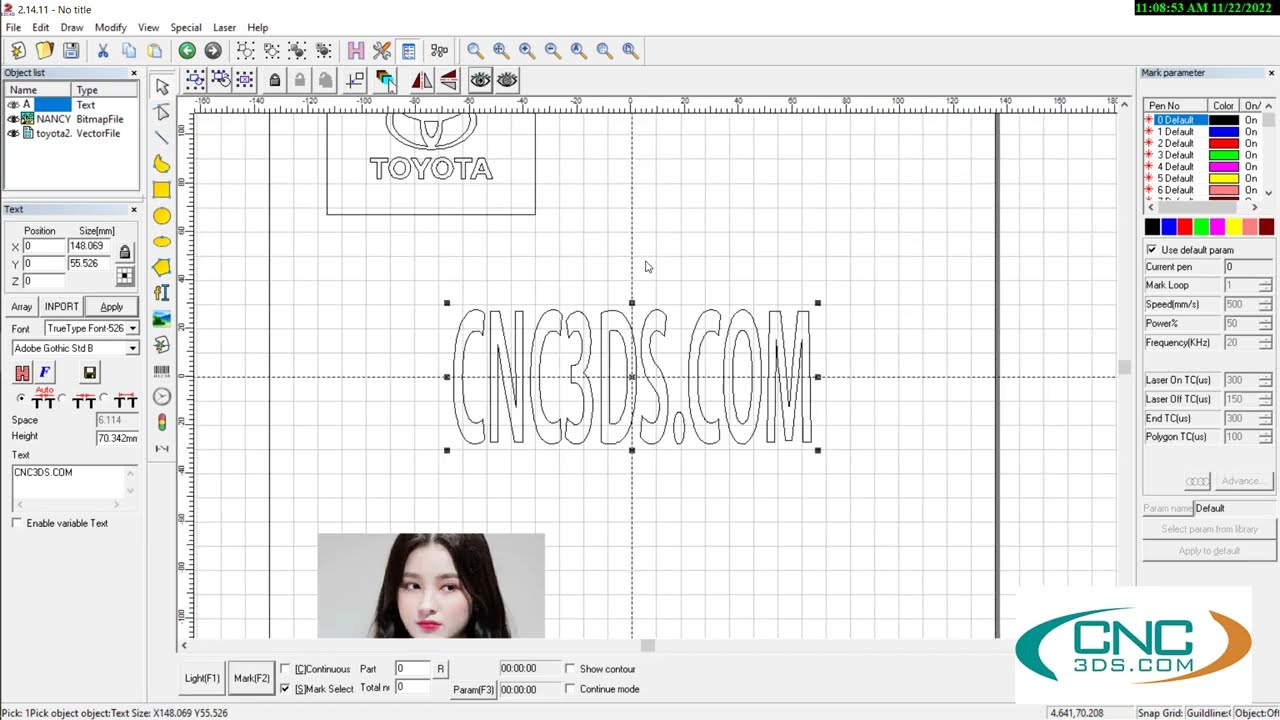1280x720 pixels.
Task: Click the green Undo arrow
Action: click(187, 50)
